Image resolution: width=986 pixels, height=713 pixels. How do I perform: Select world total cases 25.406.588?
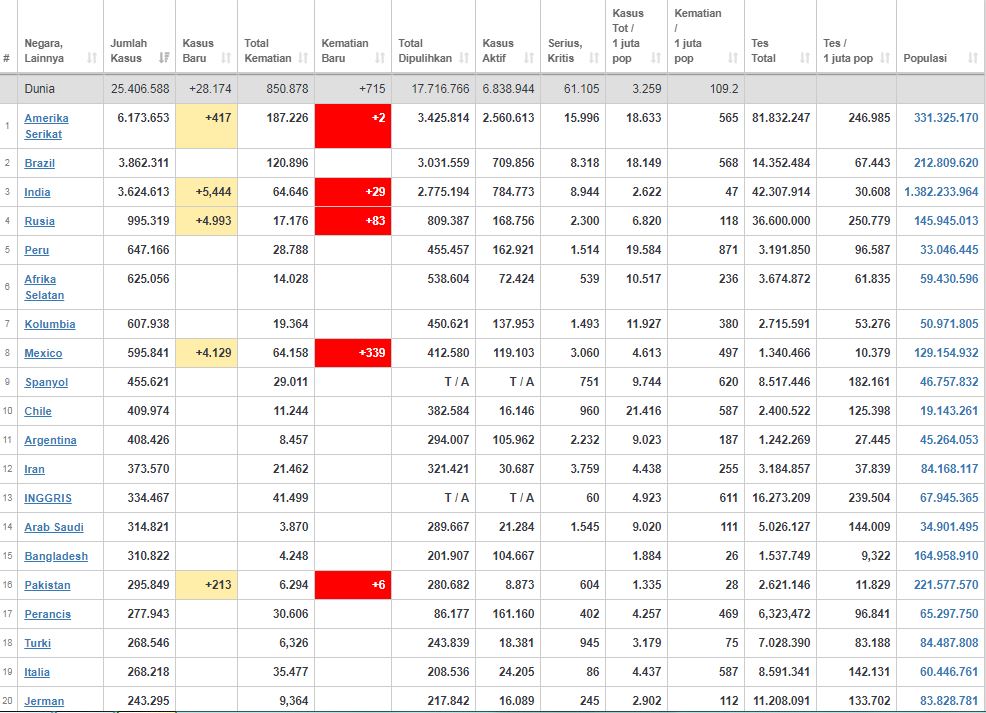[x=140, y=89]
